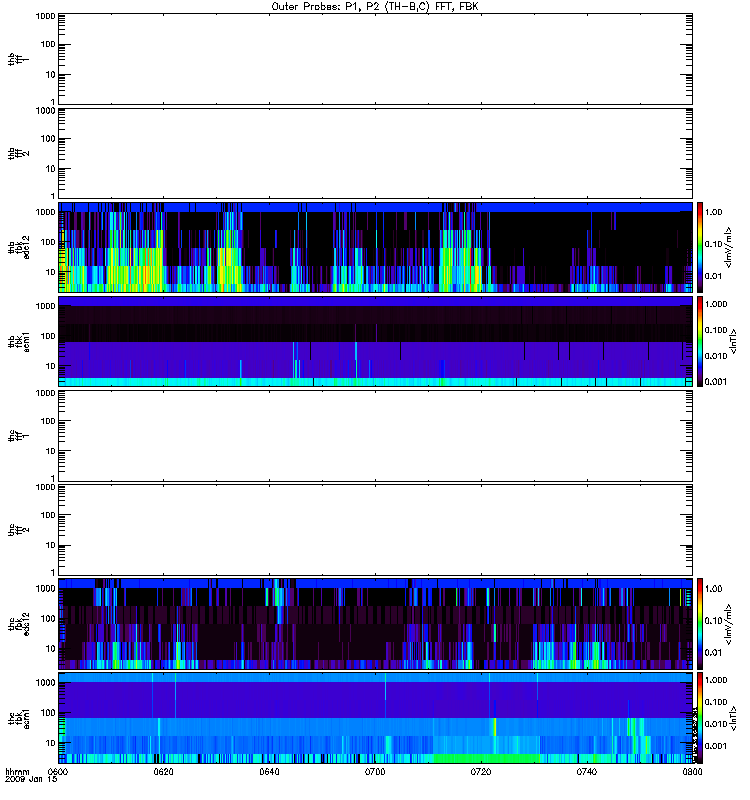Click the 'thc fbk scm1' y-axis label
Viewport: 750px width, 800px height.
[19, 718]
